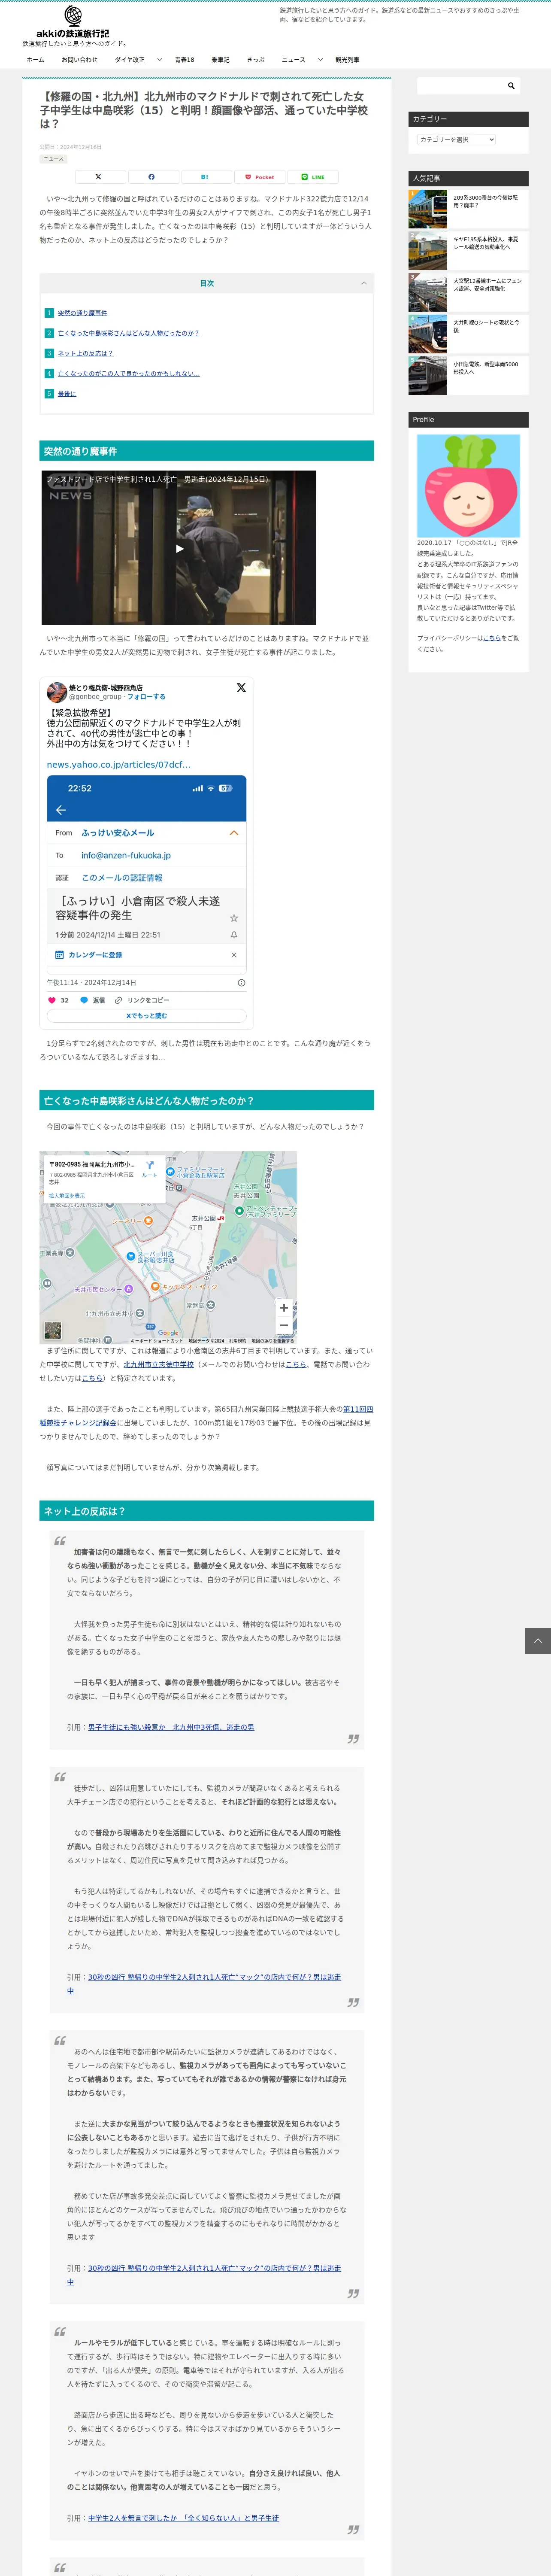This screenshot has width=551, height=2576.
Task: Click the radish character profile image
Action: [x=468, y=485]
